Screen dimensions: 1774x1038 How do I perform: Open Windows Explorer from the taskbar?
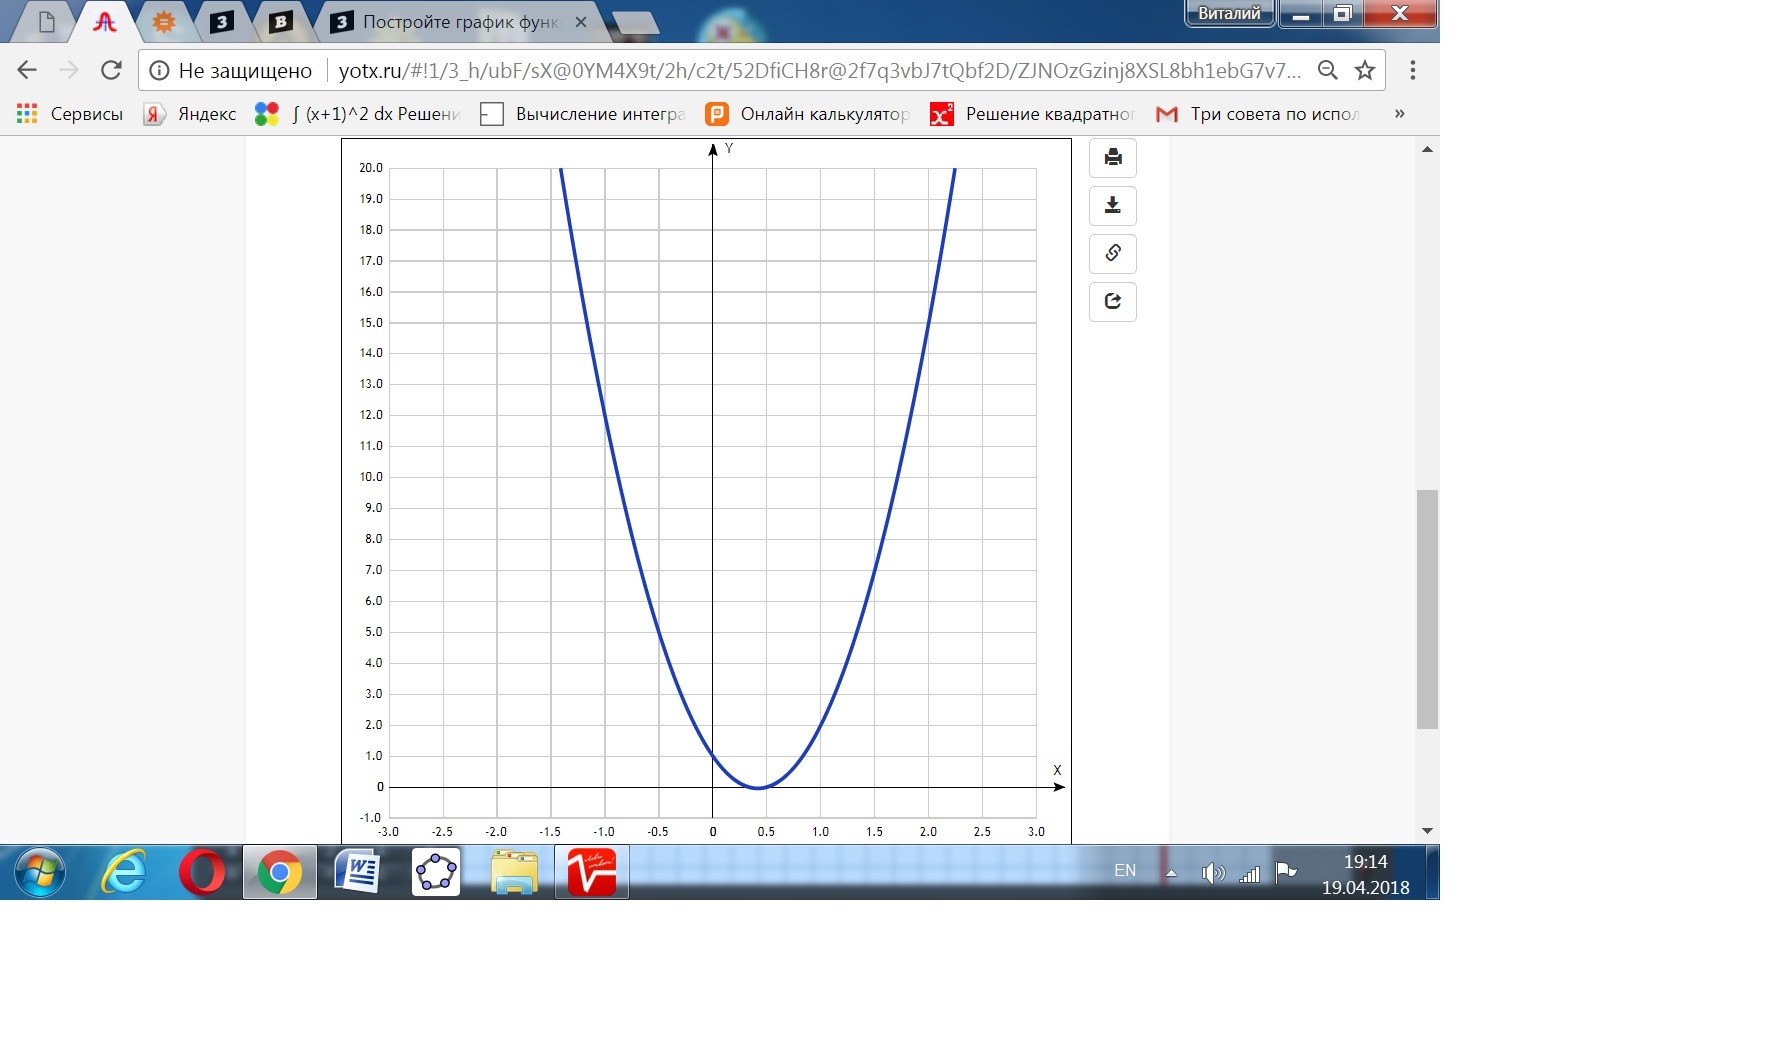(x=514, y=872)
